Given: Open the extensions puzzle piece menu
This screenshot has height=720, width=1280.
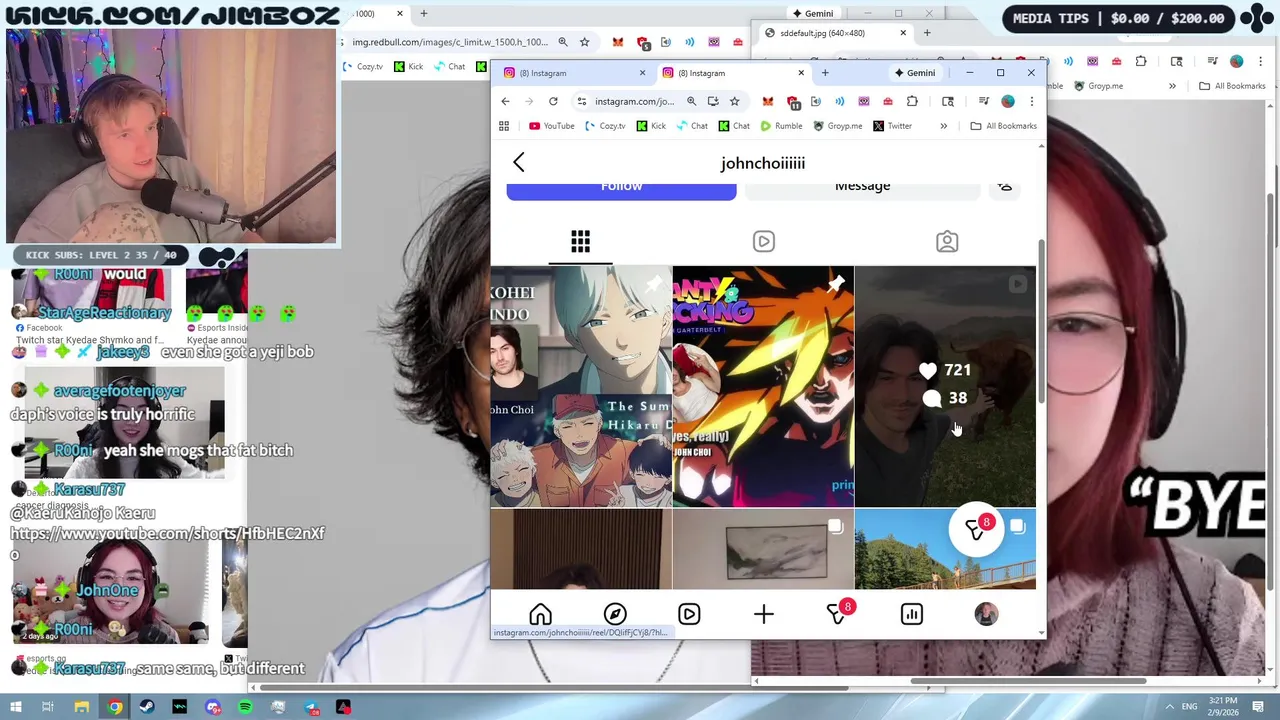Looking at the screenshot, I should pyautogui.click(x=912, y=101).
